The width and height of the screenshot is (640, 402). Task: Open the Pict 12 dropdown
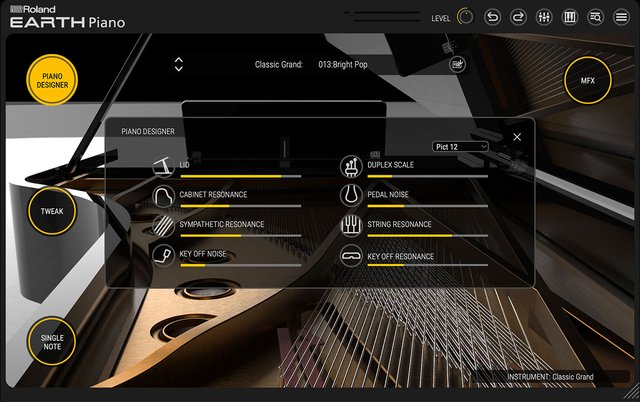pos(460,147)
